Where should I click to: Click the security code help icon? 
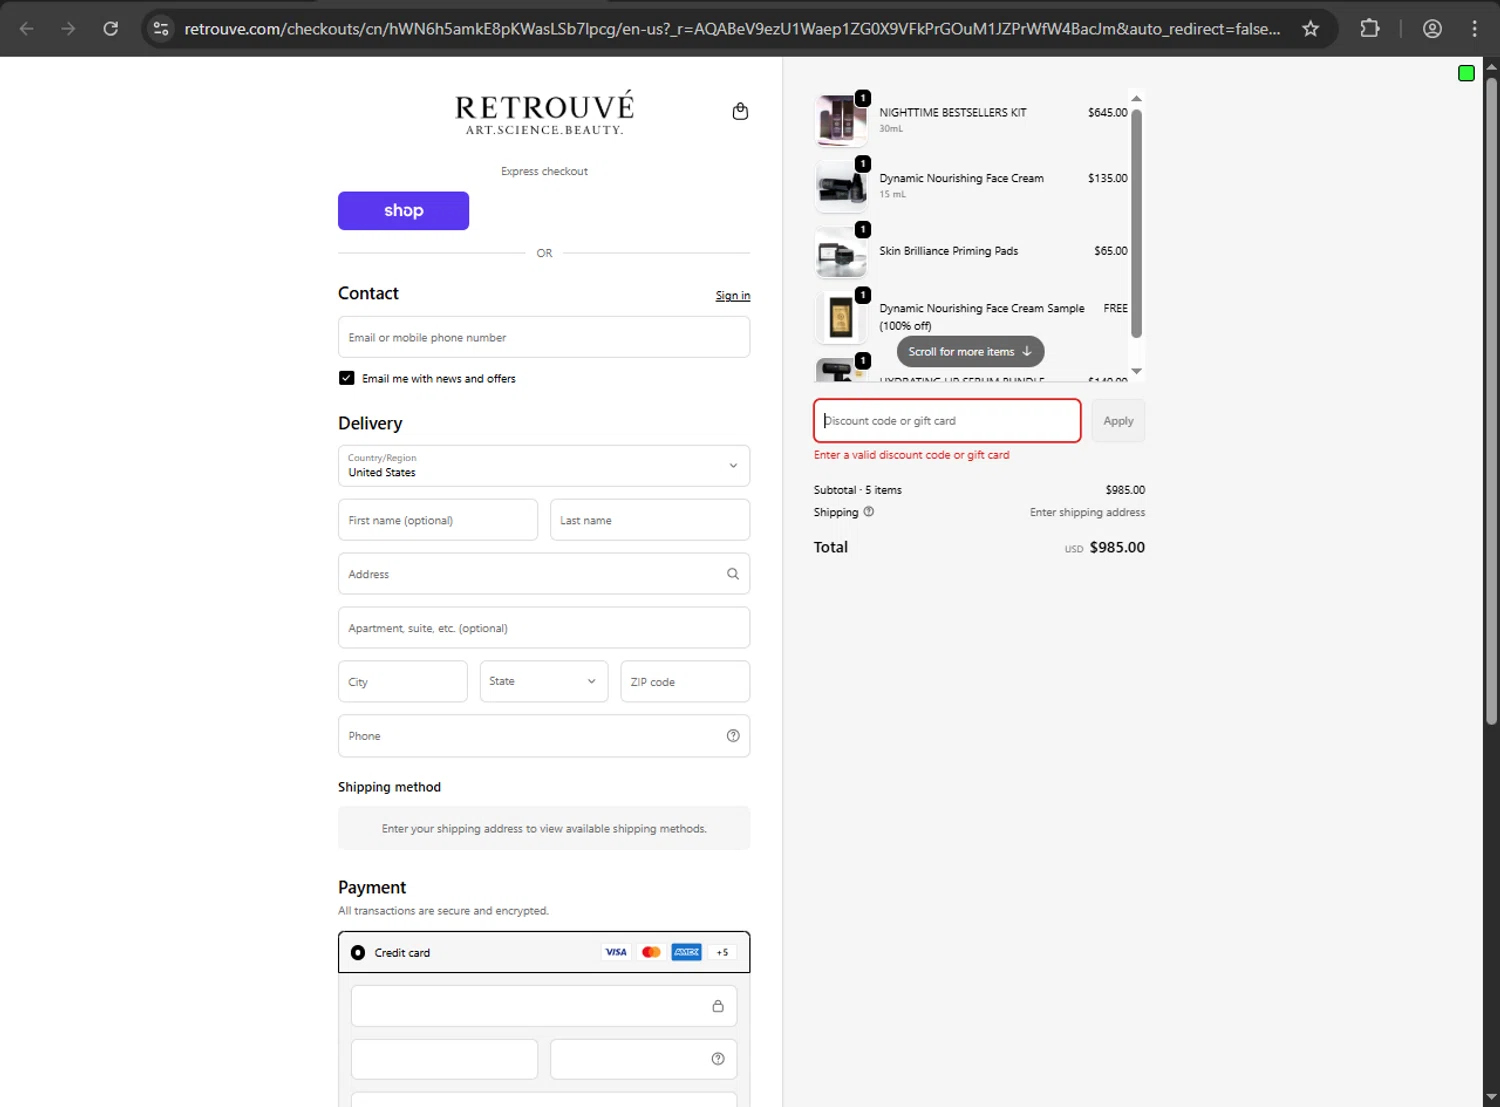pyautogui.click(x=718, y=1059)
